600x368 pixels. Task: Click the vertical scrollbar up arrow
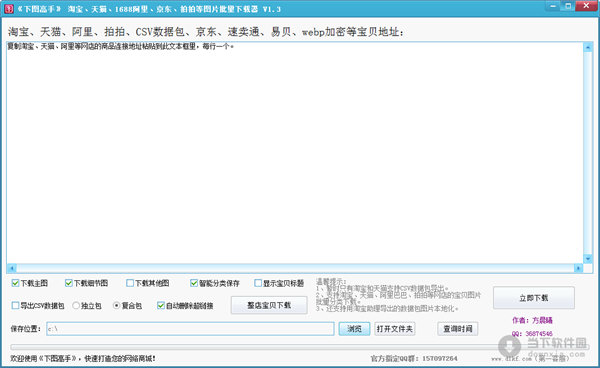(588, 47)
